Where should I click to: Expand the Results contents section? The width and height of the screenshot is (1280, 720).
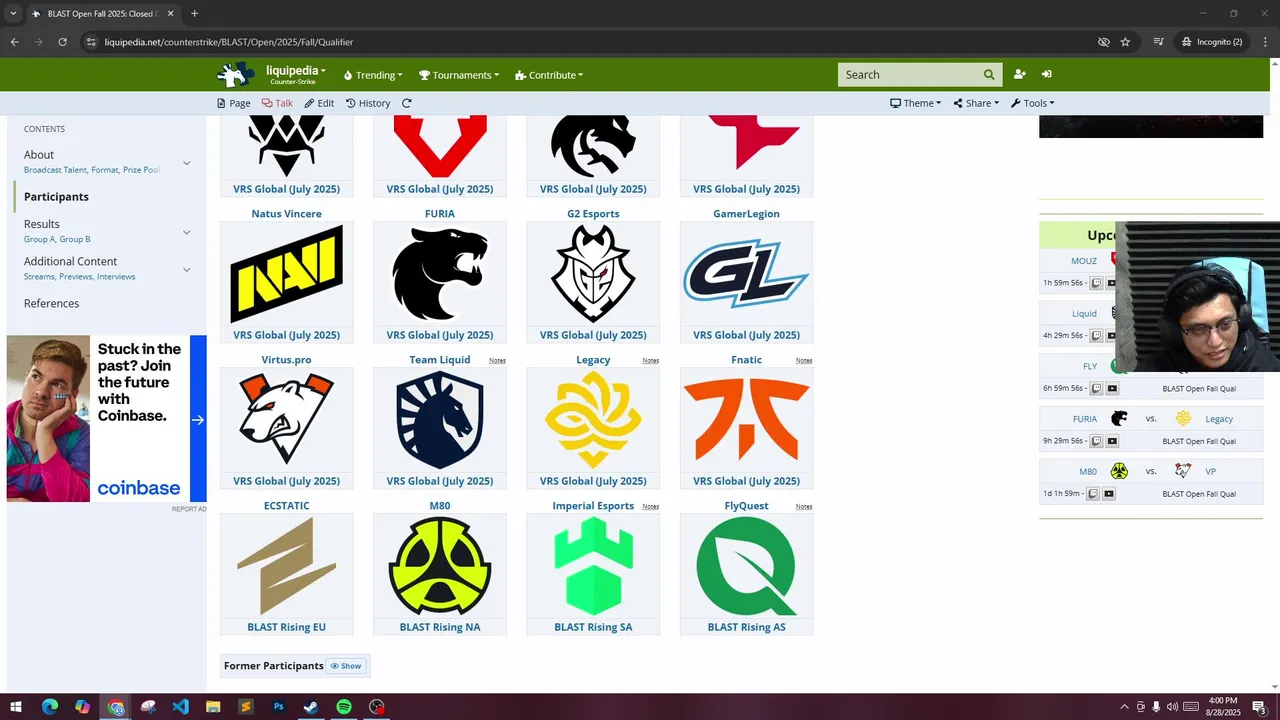(x=186, y=232)
